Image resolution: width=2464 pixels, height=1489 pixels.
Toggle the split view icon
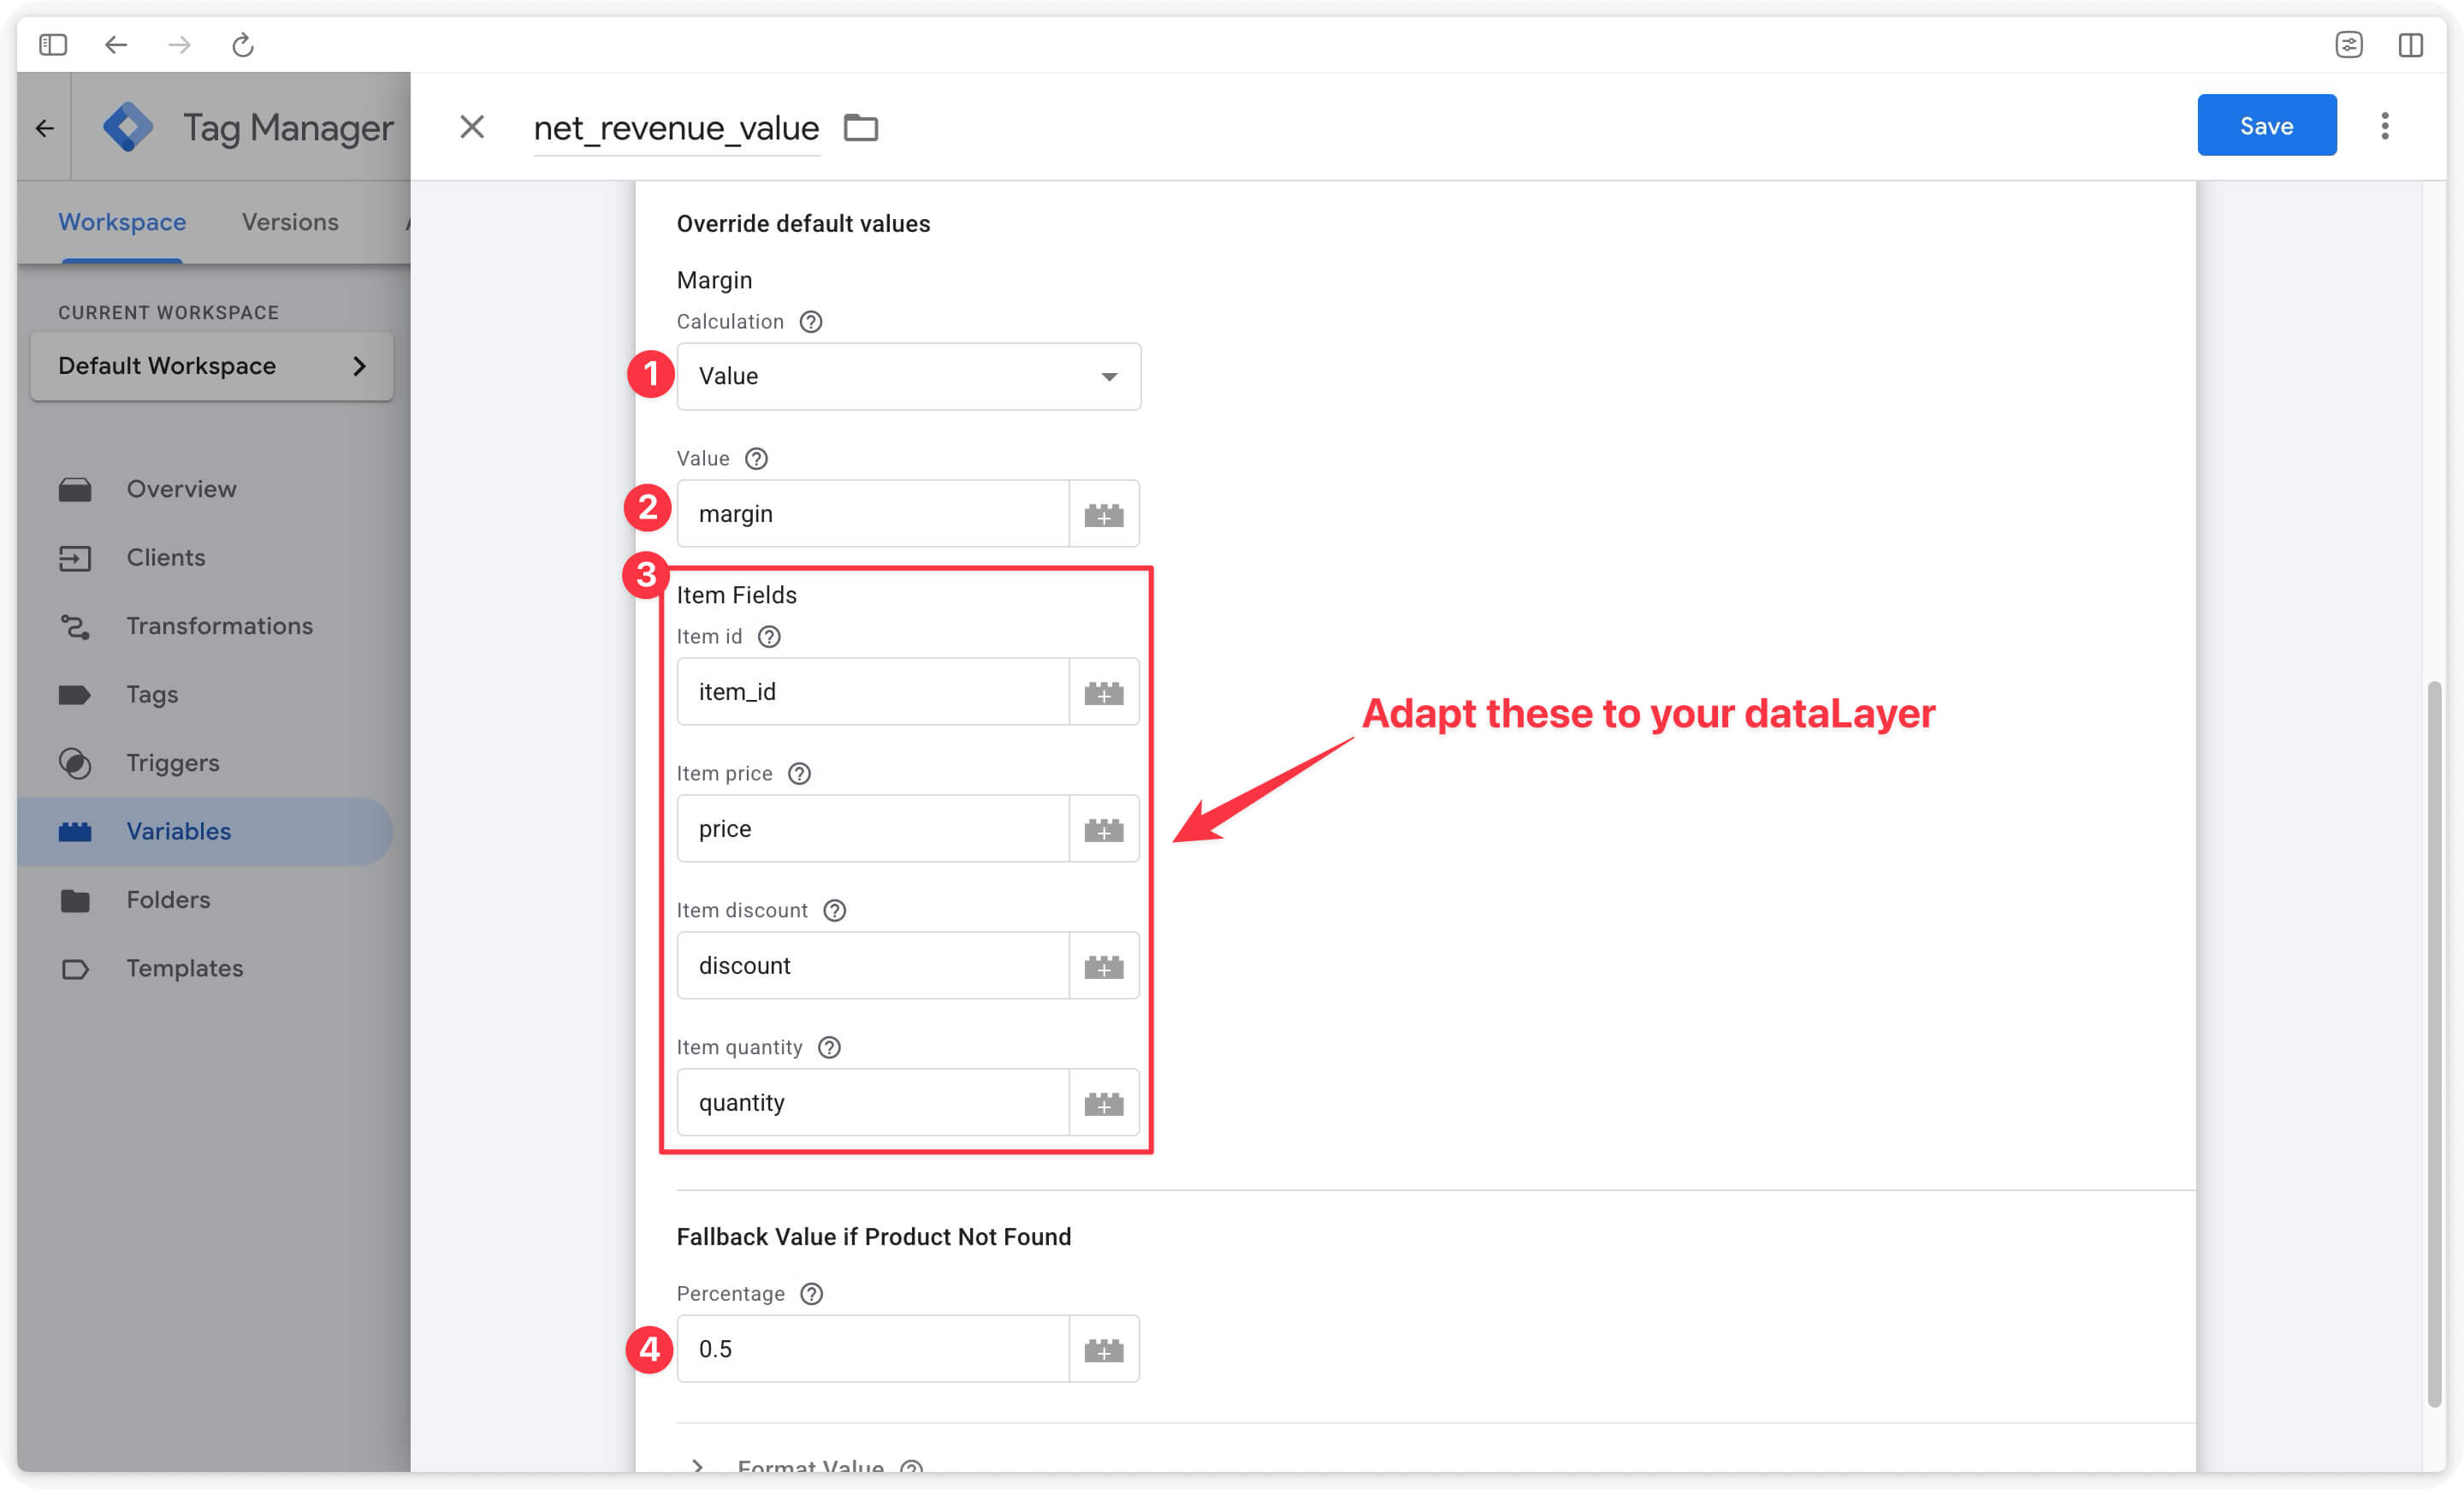click(2410, 45)
